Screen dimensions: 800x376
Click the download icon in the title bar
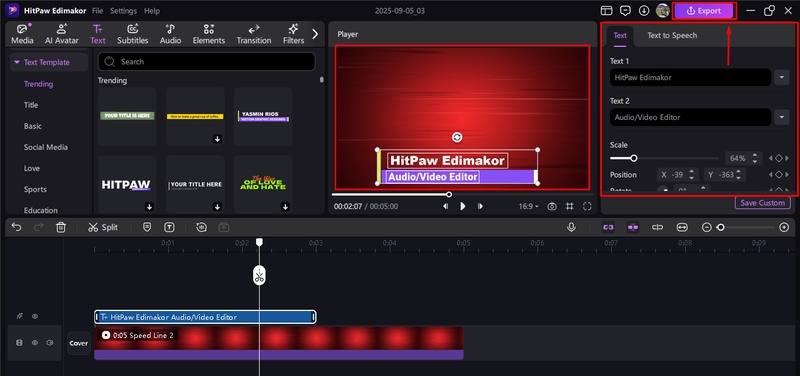tap(644, 11)
